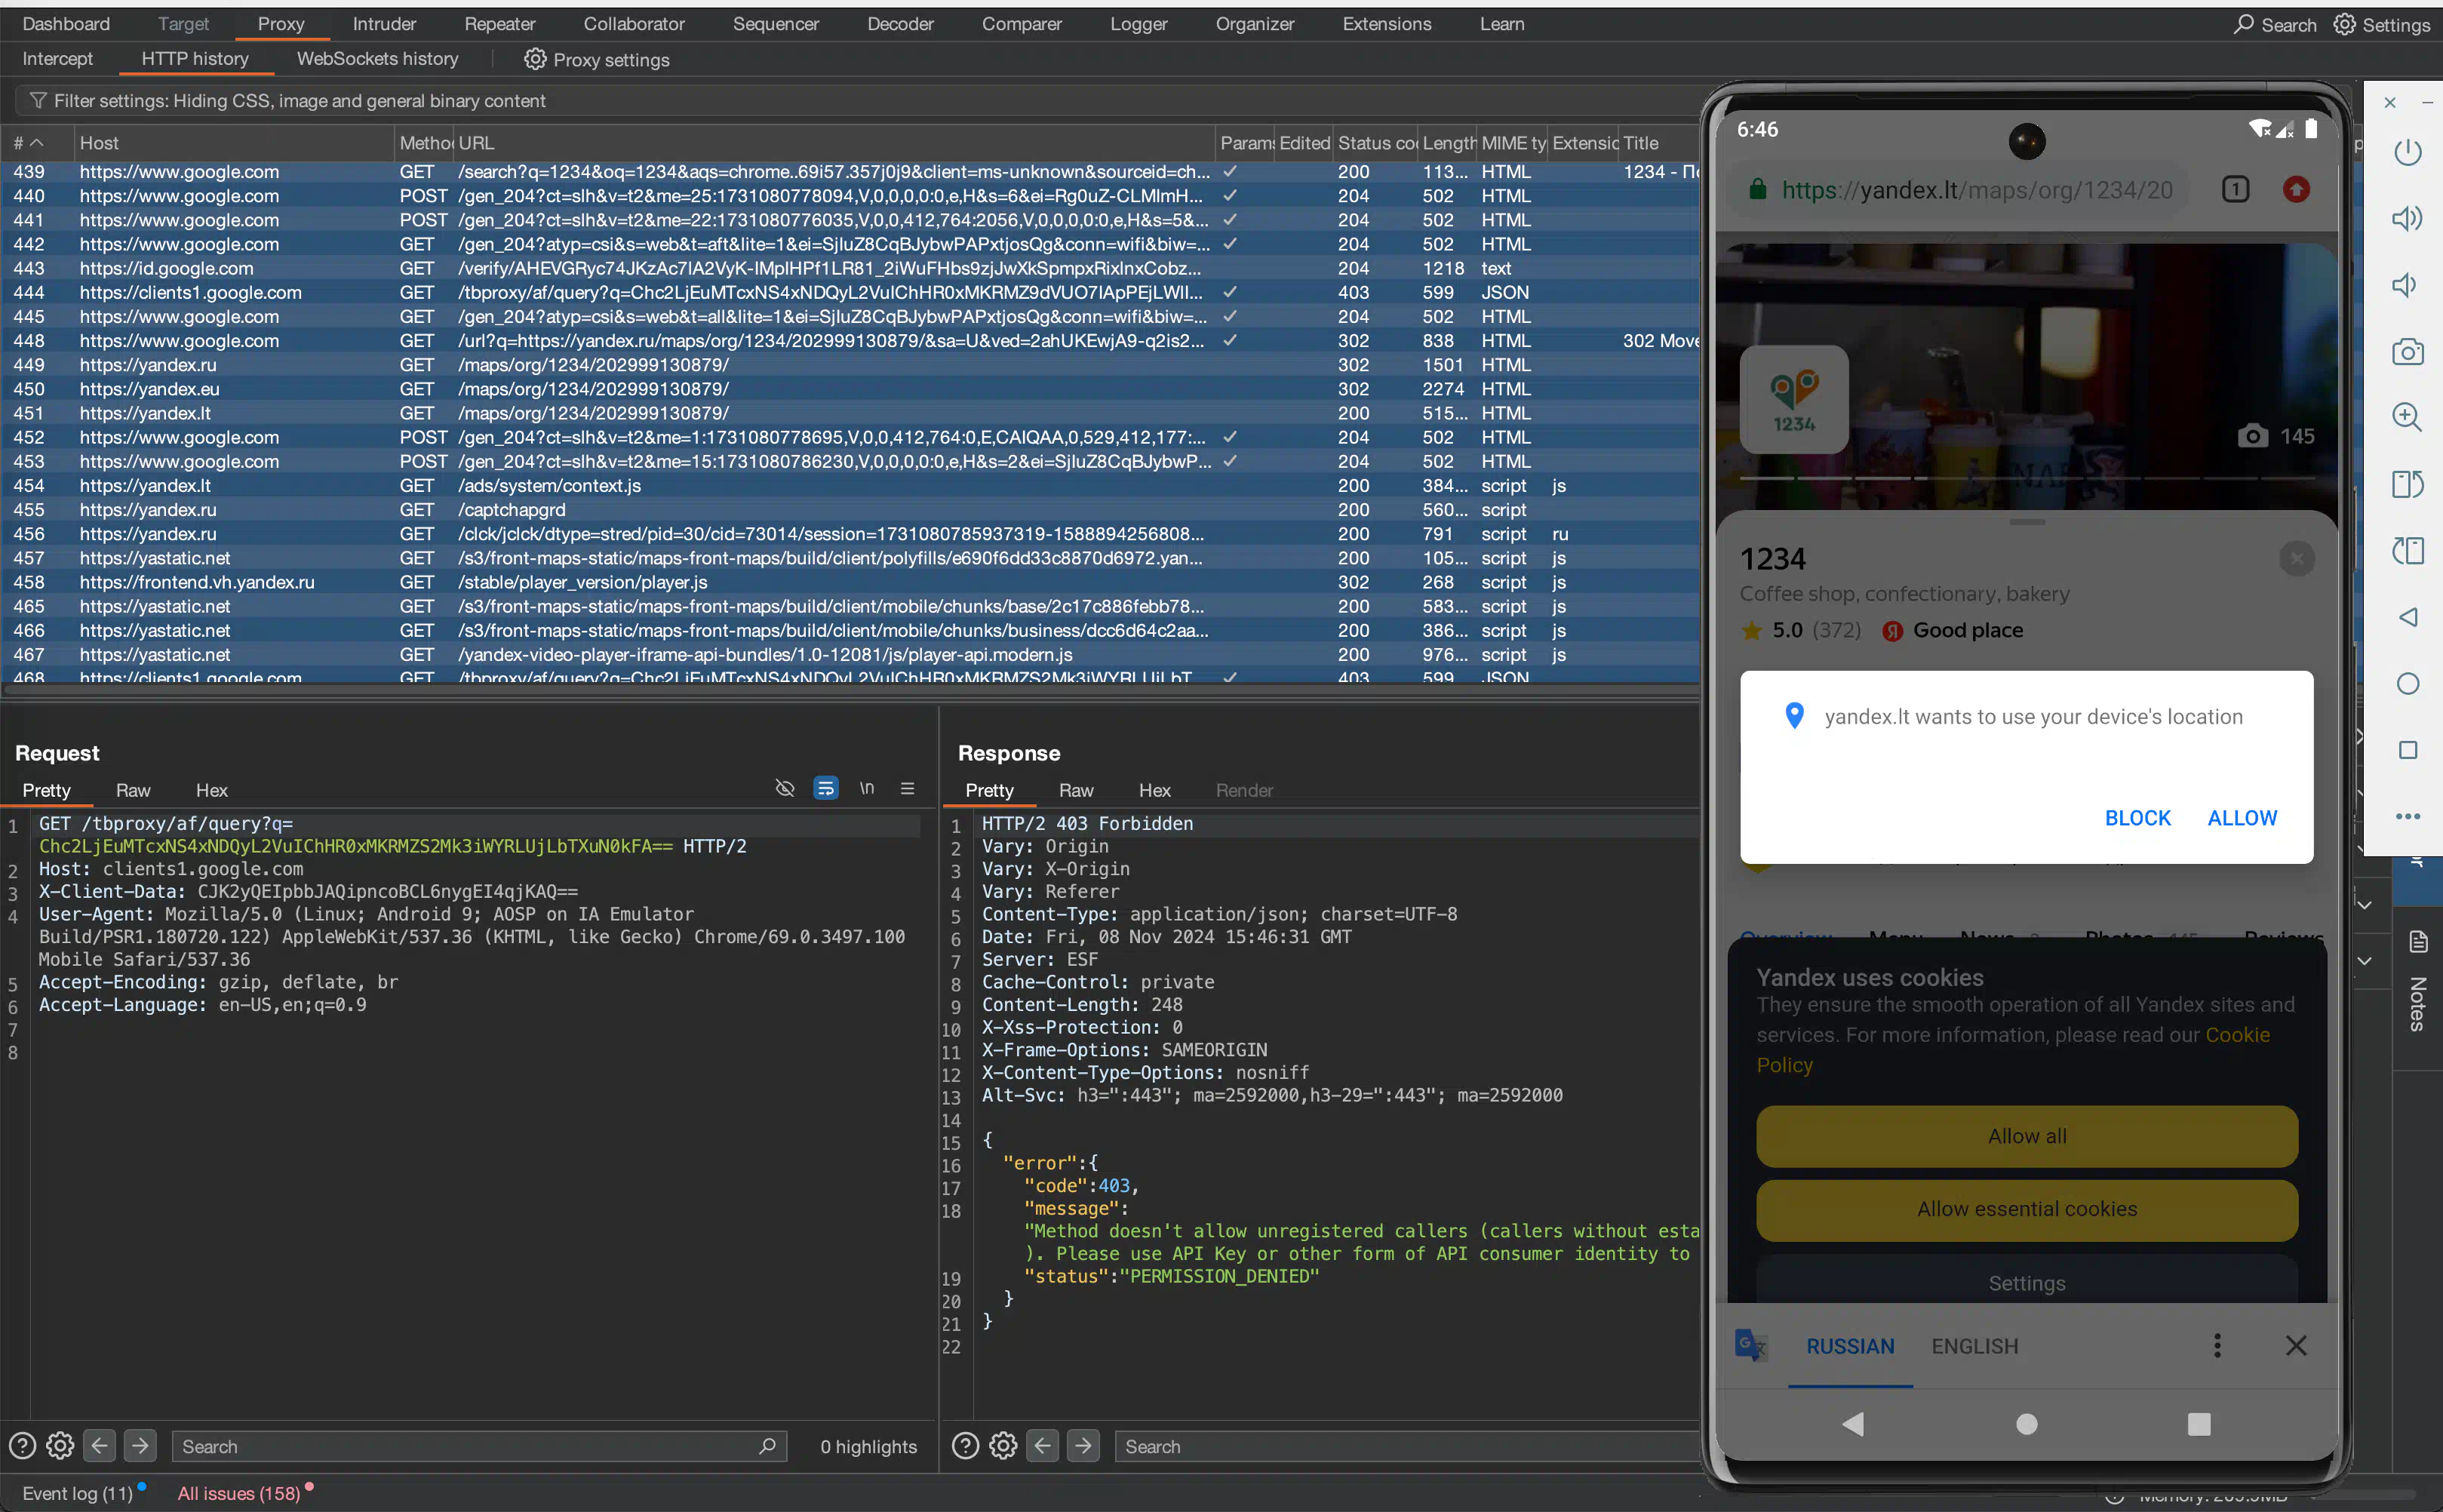Click the emulator sidebar back triangle icon
This screenshot has width=2443, height=1512.
pos(2407,617)
